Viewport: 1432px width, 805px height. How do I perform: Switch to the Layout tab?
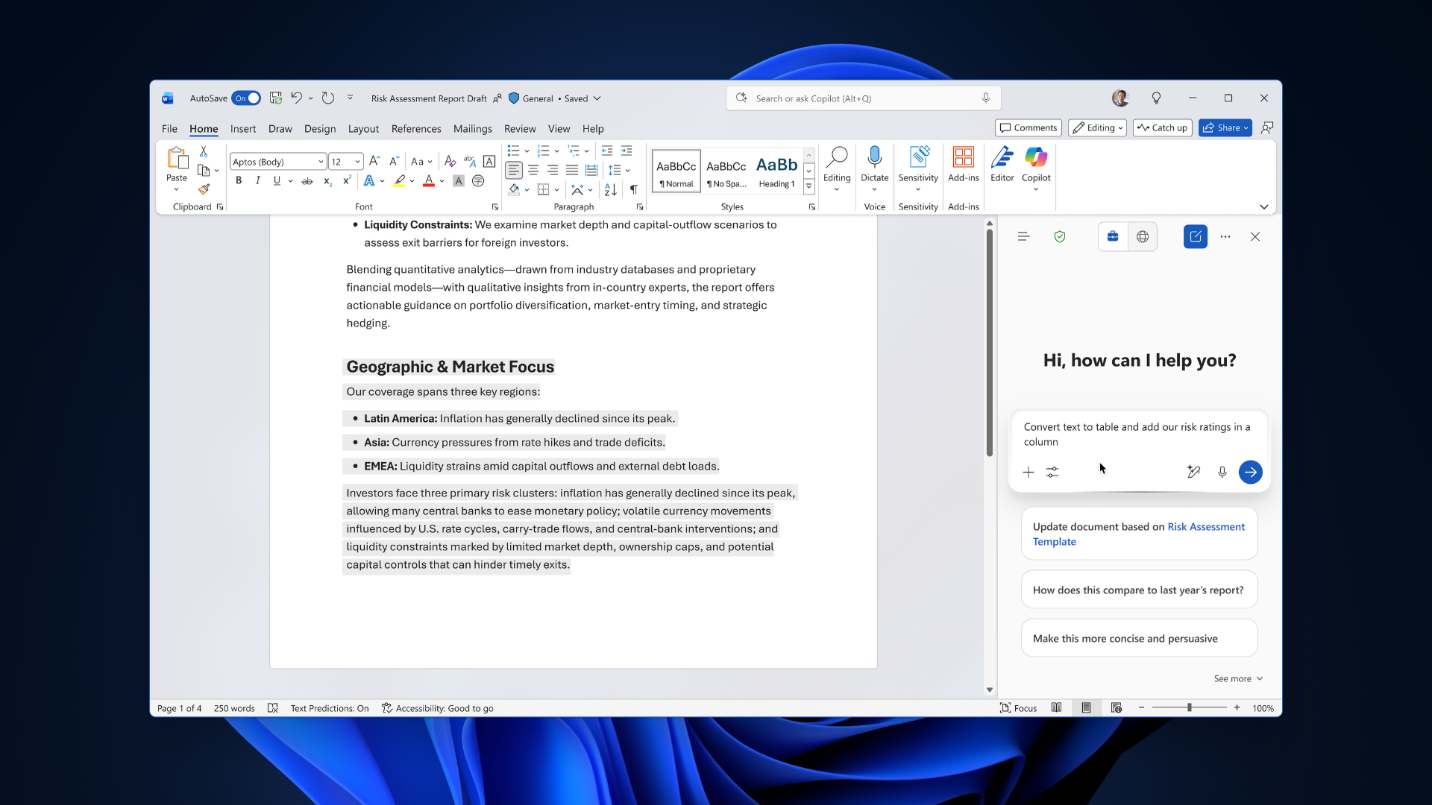pyautogui.click(x=363, y=129)
